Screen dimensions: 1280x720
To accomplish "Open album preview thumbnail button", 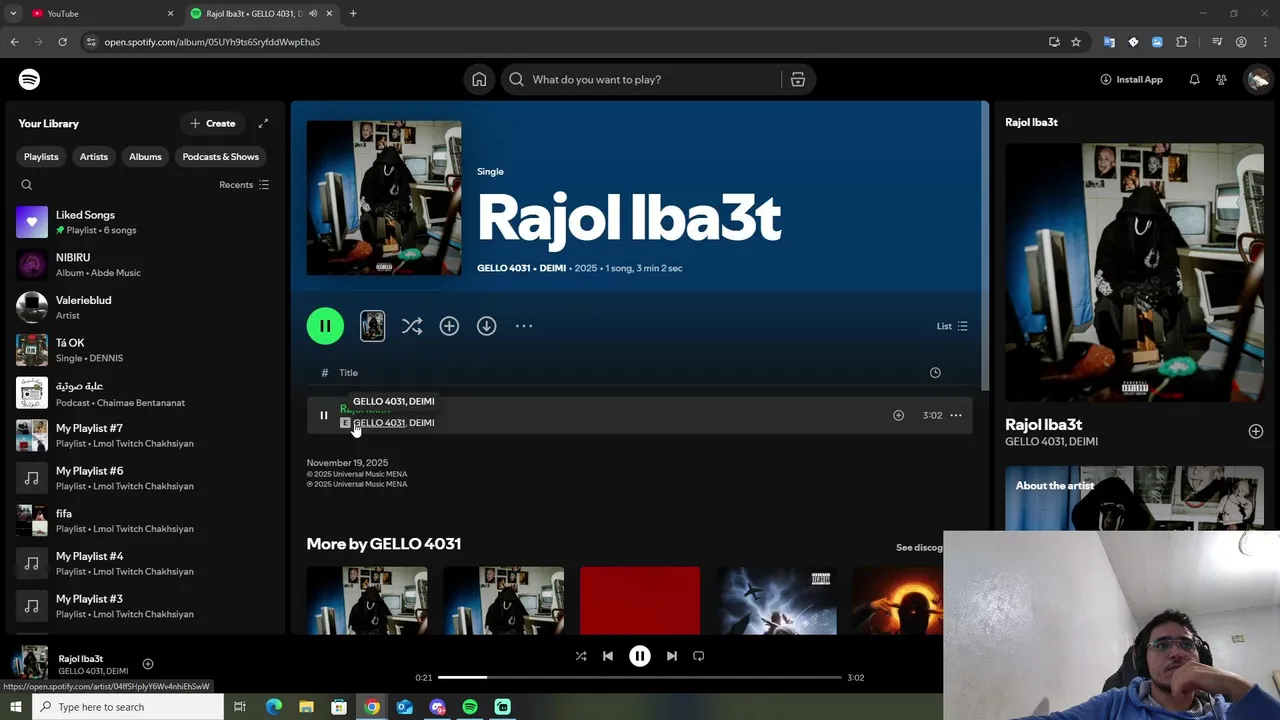I will (372, 326).
